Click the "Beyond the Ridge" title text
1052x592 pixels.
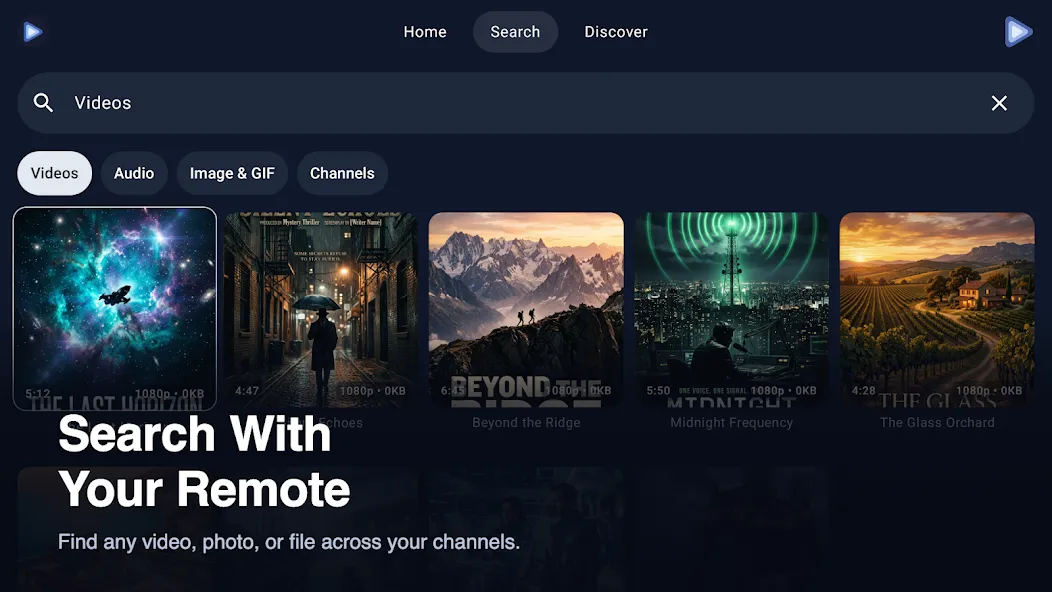[526, 423]
